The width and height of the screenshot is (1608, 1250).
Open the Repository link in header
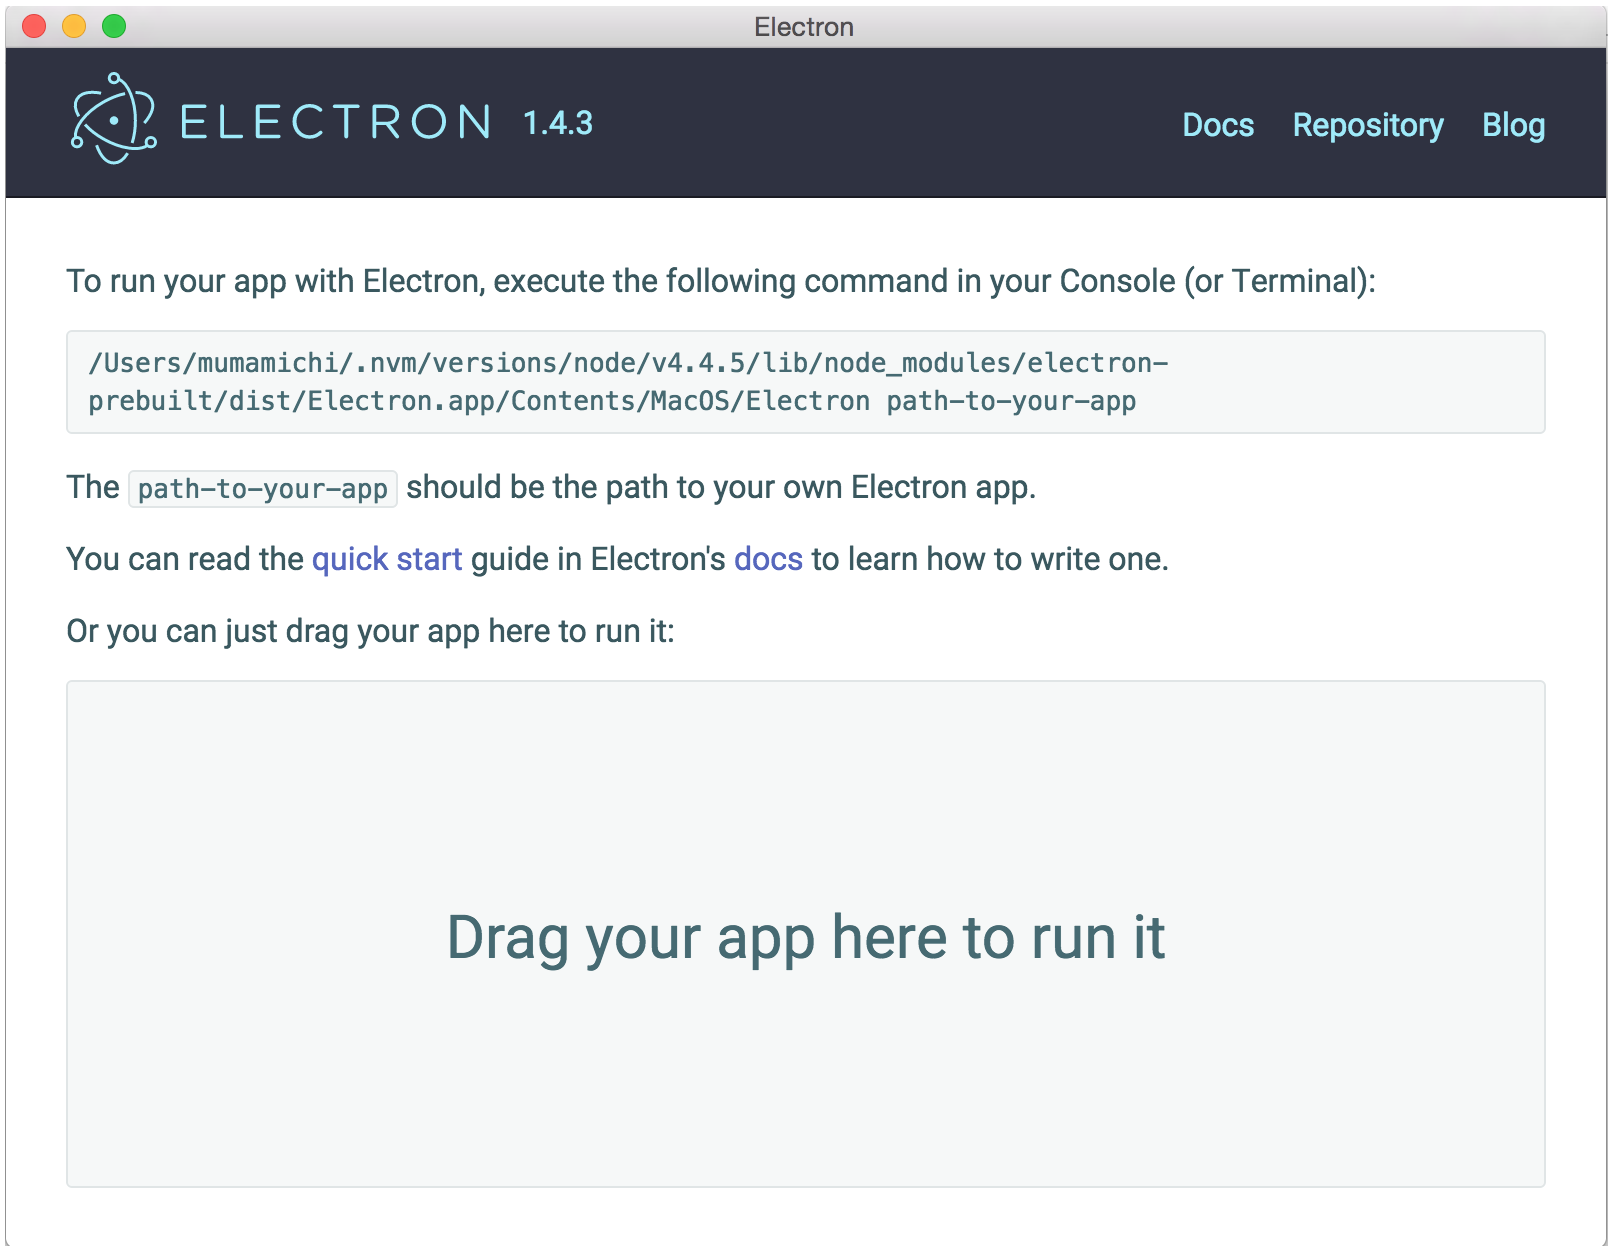tap(1367, 126)
